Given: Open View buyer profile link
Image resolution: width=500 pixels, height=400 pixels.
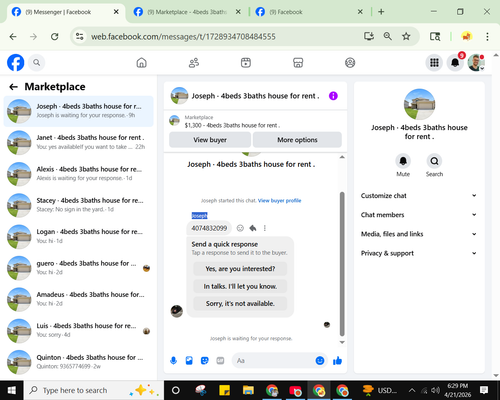Looking at the screenshot, I should point(280,201).
